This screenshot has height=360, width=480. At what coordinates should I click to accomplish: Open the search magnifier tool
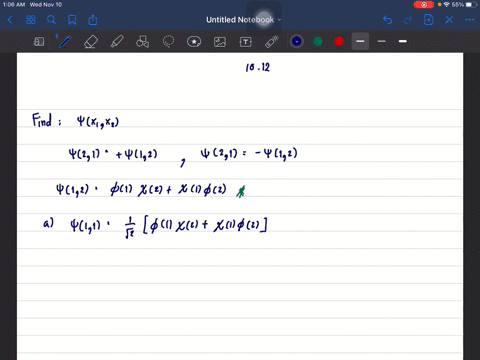tap(51, 20)
